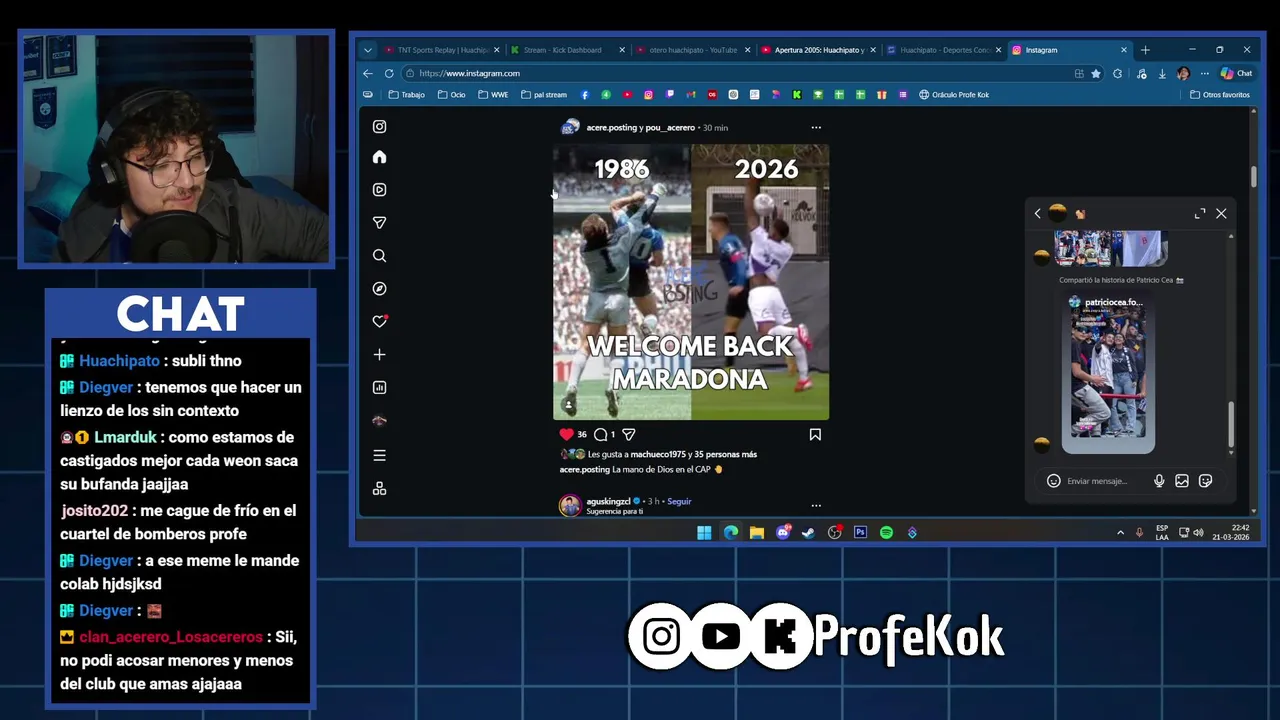Switch to 'otero huachipato - YouTube' tab
The height and width of the screenshot is (720, 1280).
pyautogui.click(x=691, y=50)
